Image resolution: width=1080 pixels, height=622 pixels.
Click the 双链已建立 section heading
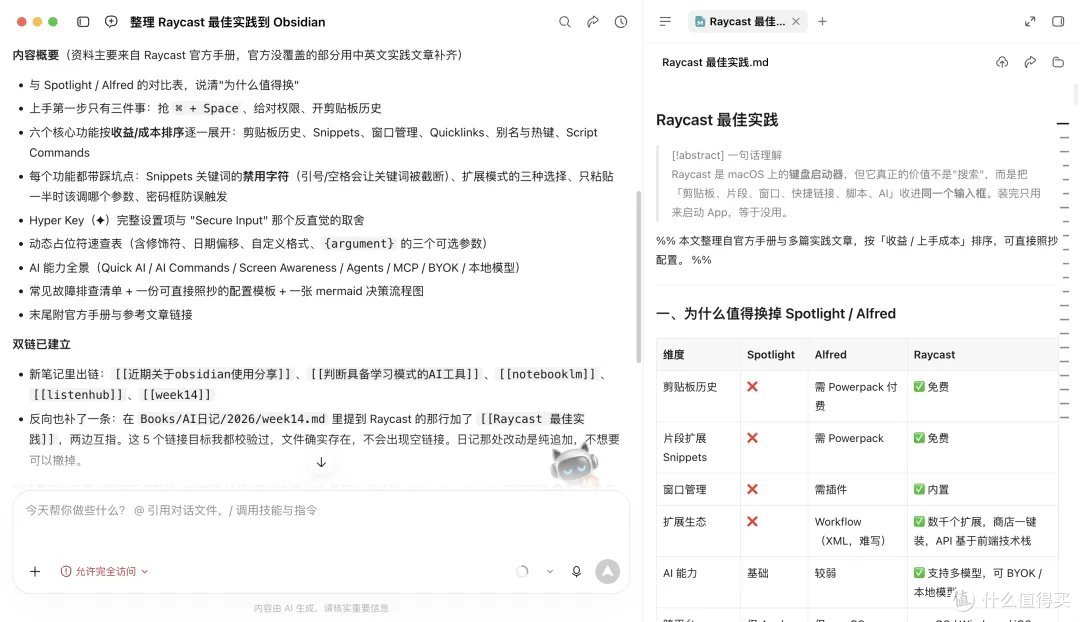(x=41, y=344)
